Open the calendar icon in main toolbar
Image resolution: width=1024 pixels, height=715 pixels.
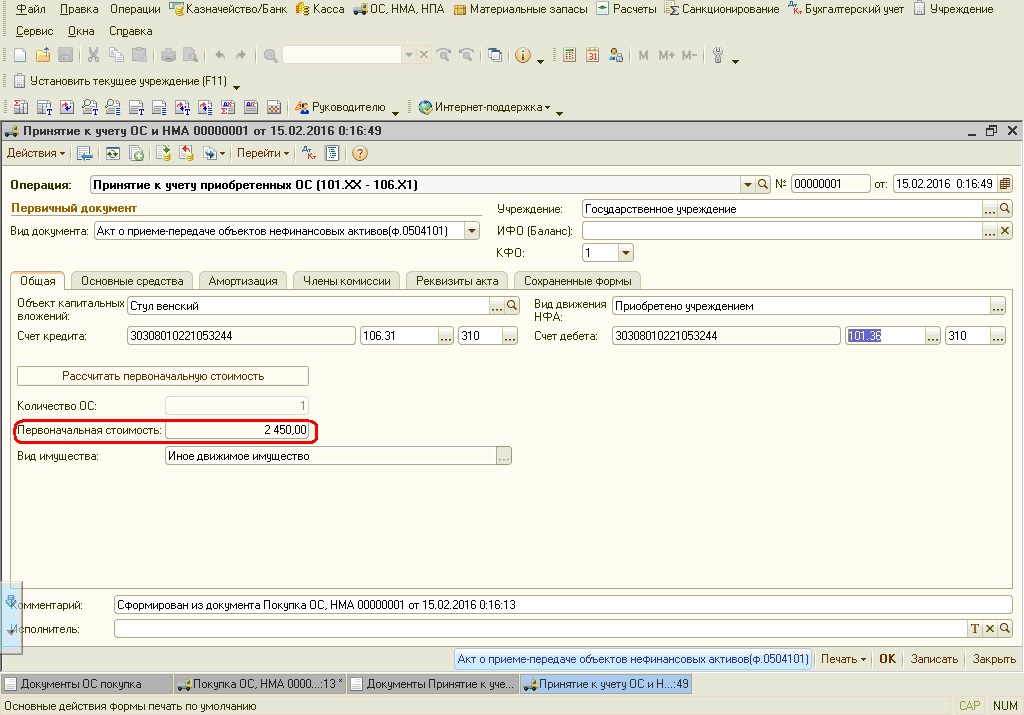pos(592,56)
